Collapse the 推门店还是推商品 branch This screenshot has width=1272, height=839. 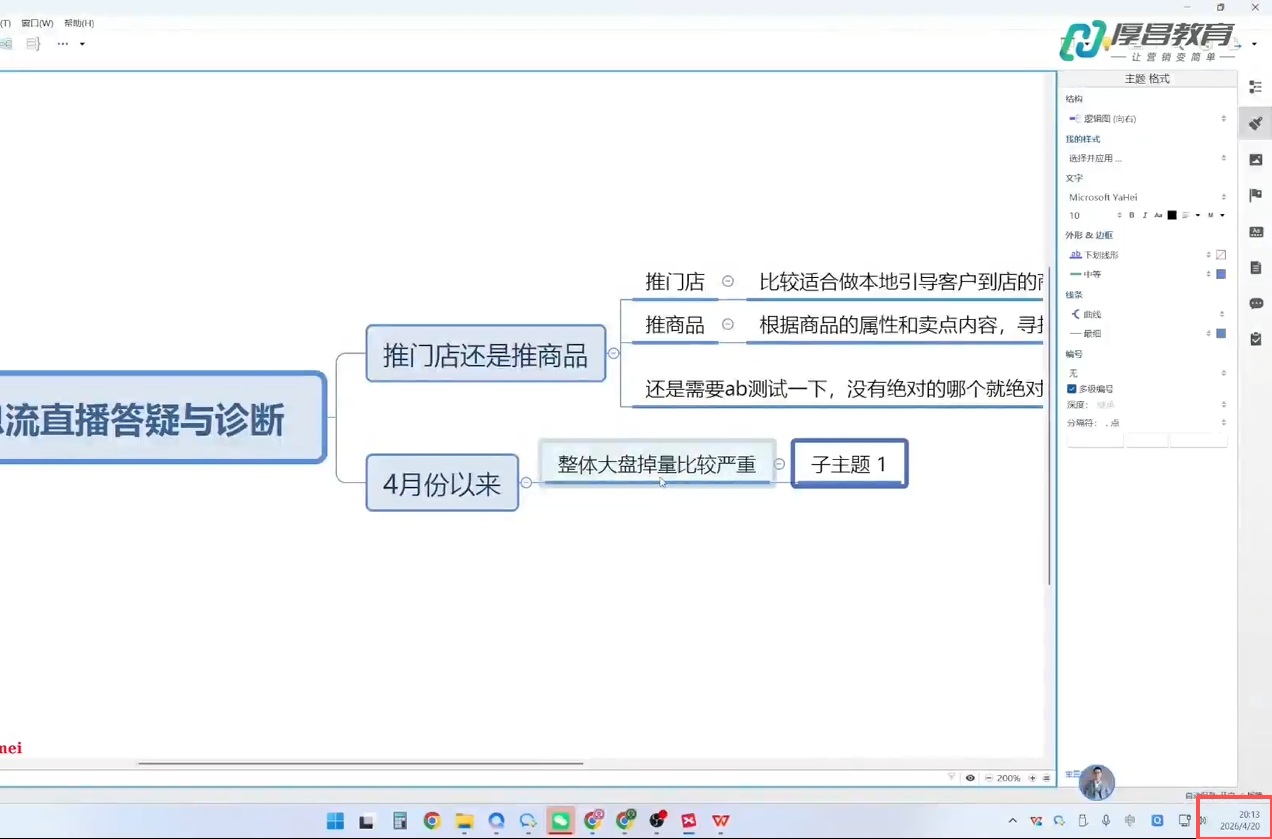[613, 353]
